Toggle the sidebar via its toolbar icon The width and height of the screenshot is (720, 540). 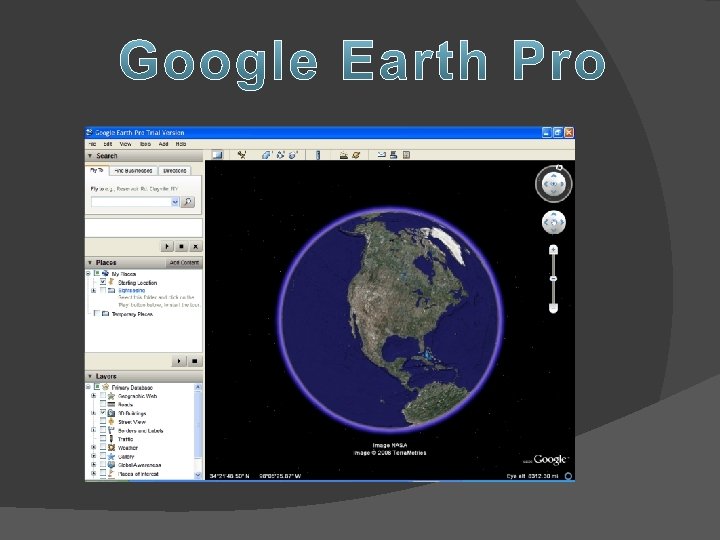coord(217,155)
